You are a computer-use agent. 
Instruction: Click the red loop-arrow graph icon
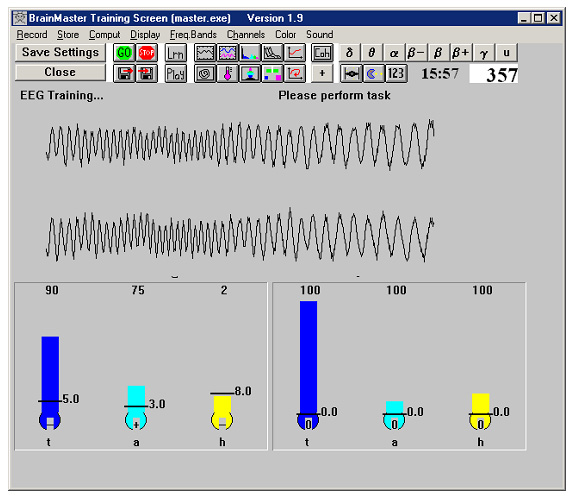point(295,74)
